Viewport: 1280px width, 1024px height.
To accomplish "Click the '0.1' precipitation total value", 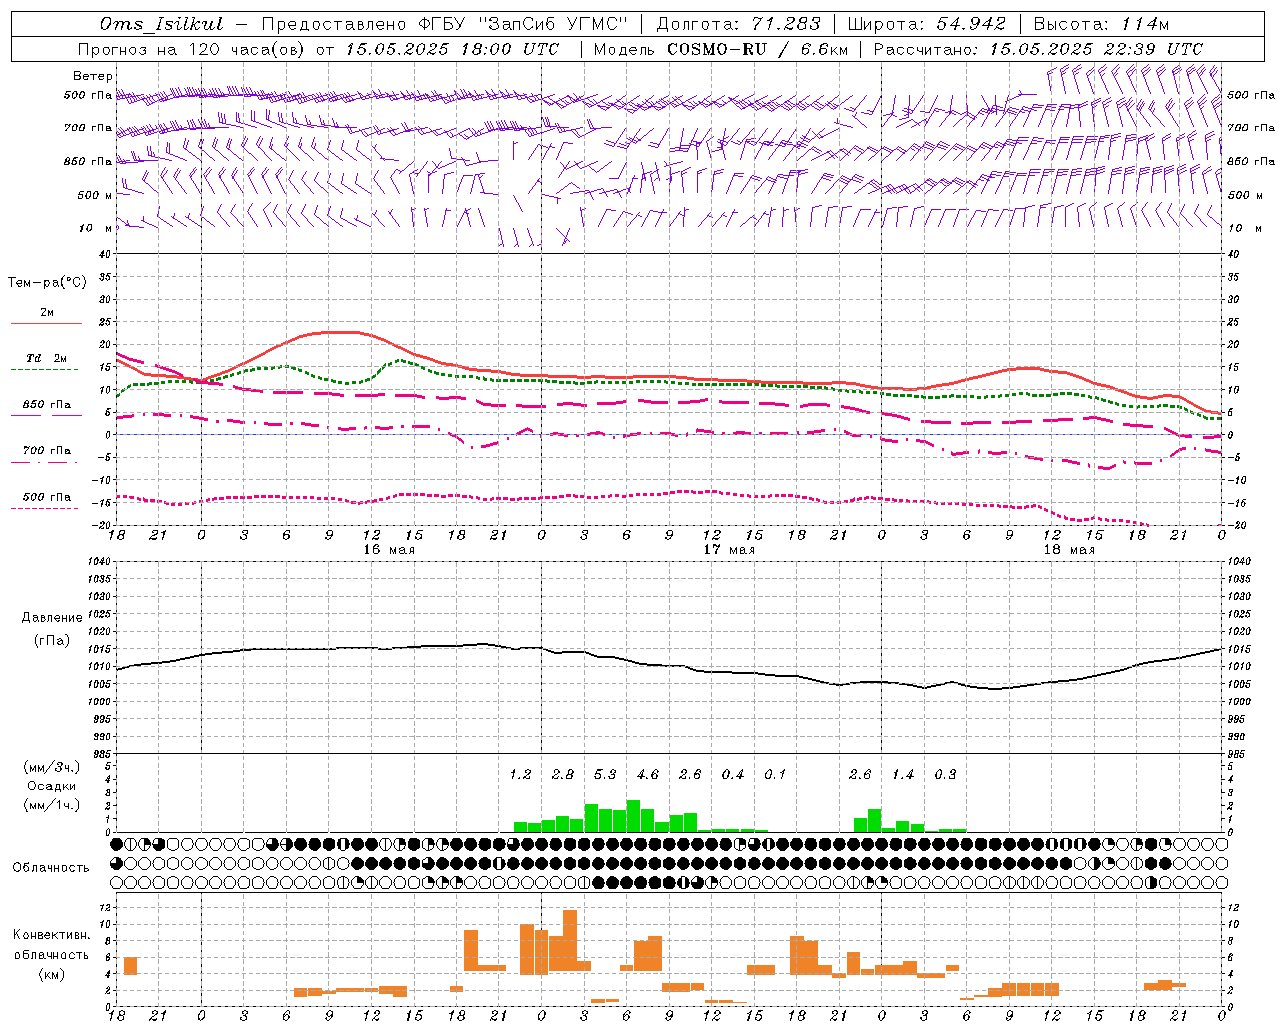I will click(775, 775).
